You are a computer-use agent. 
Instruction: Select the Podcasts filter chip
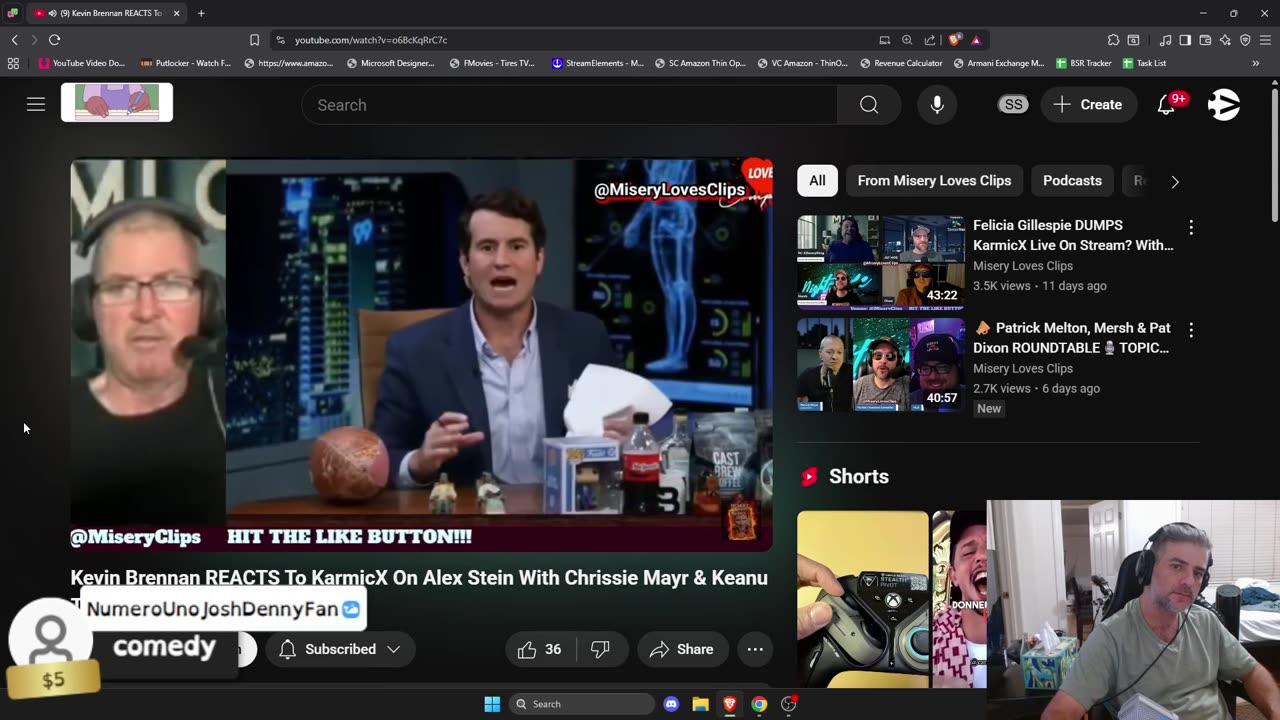[x=1072, y=181]
